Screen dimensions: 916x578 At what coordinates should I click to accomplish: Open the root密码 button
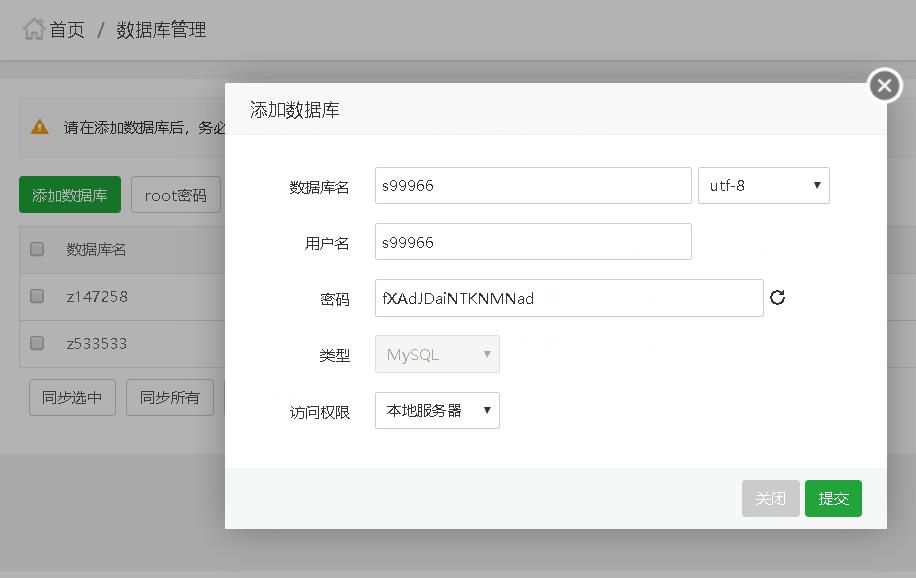coord(175,195)
